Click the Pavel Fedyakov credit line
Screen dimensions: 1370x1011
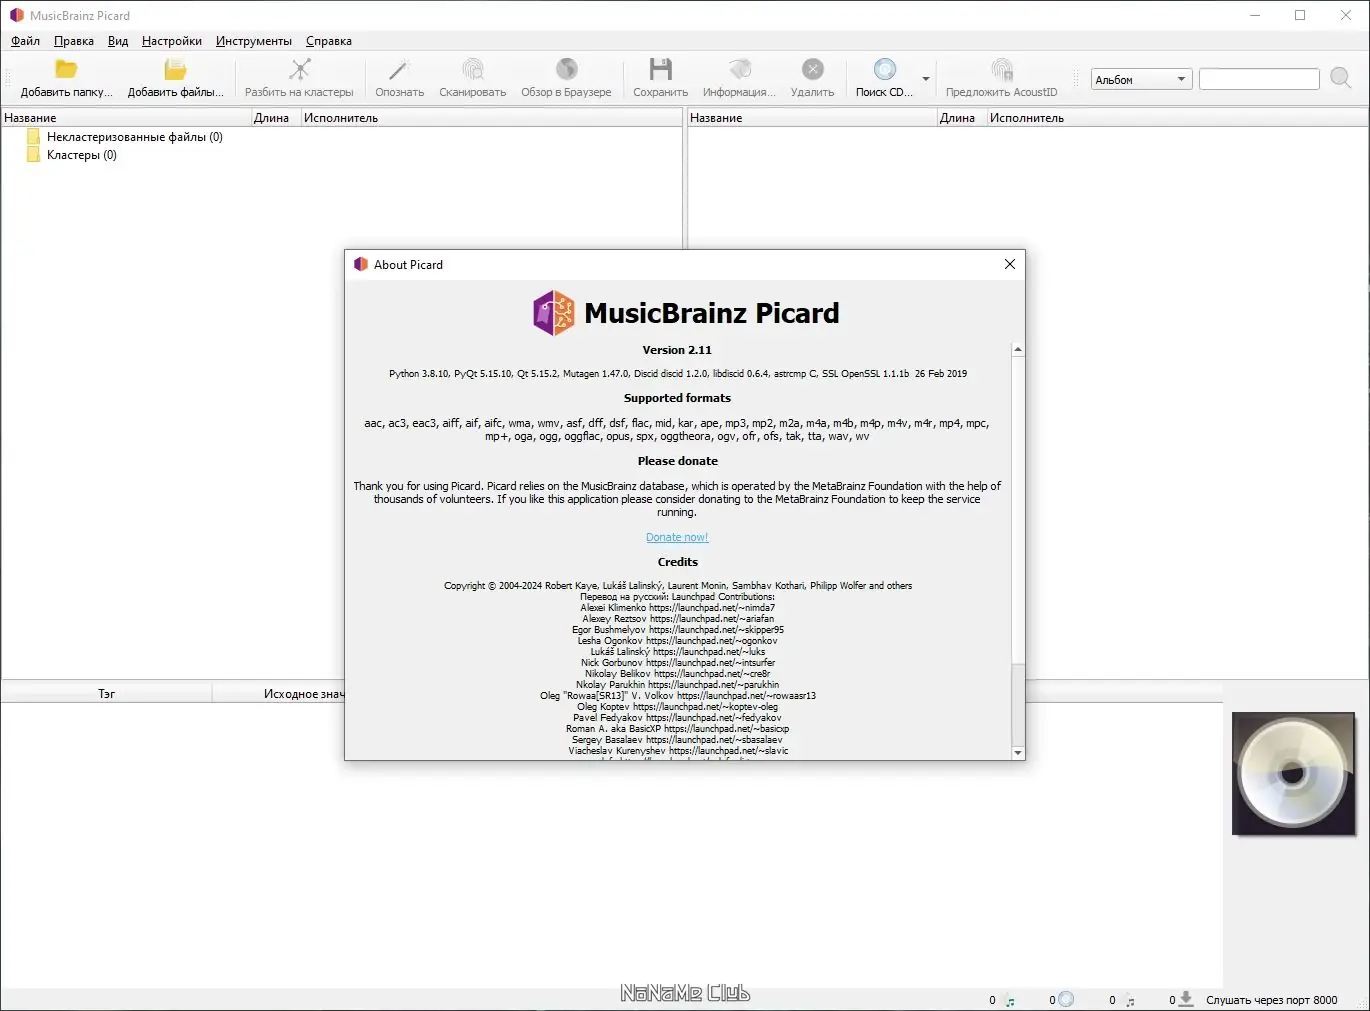click(678, 718)
